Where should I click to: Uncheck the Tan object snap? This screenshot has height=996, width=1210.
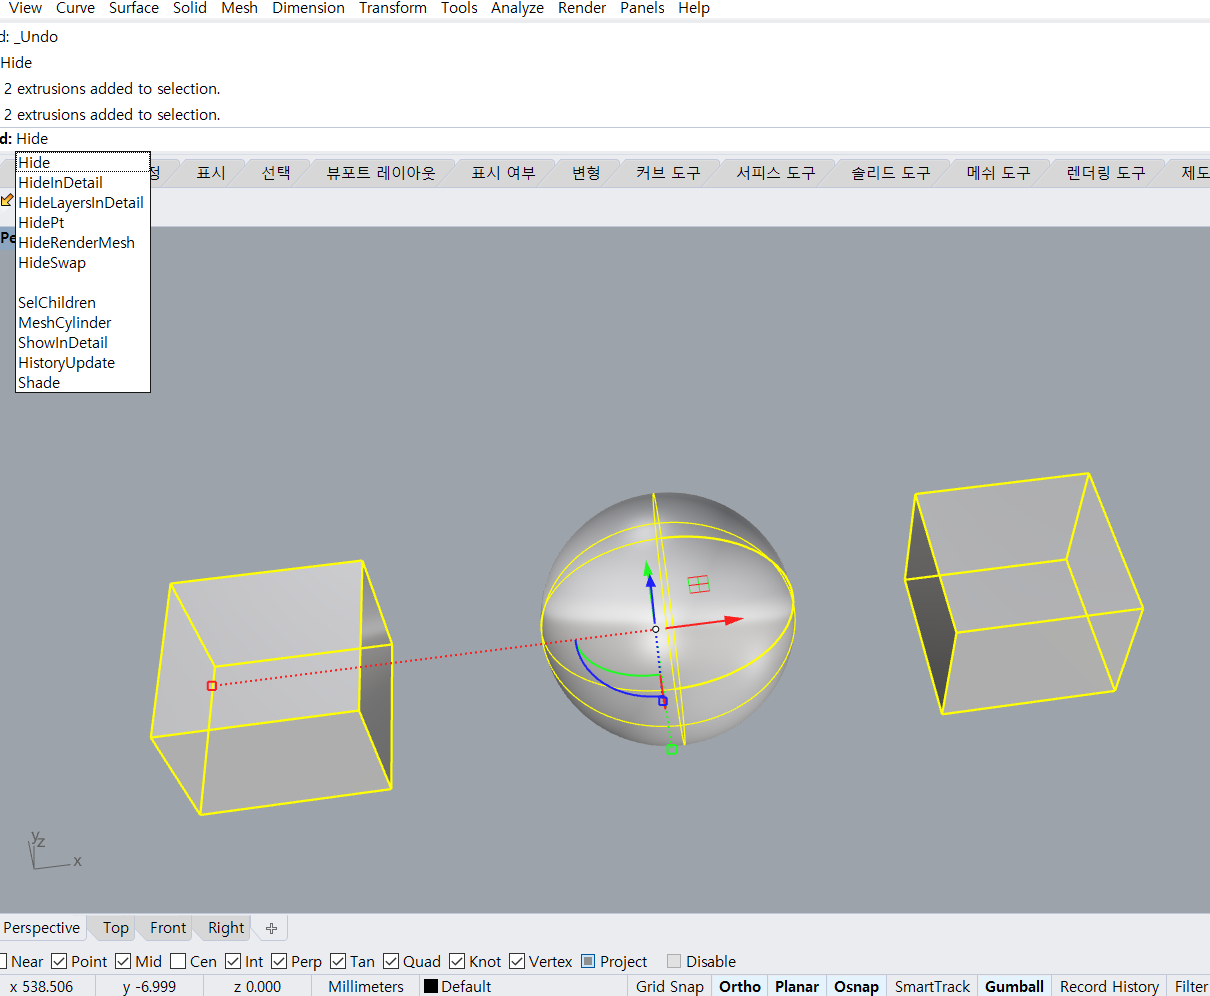pyautogui.click(x=338, y=961)
